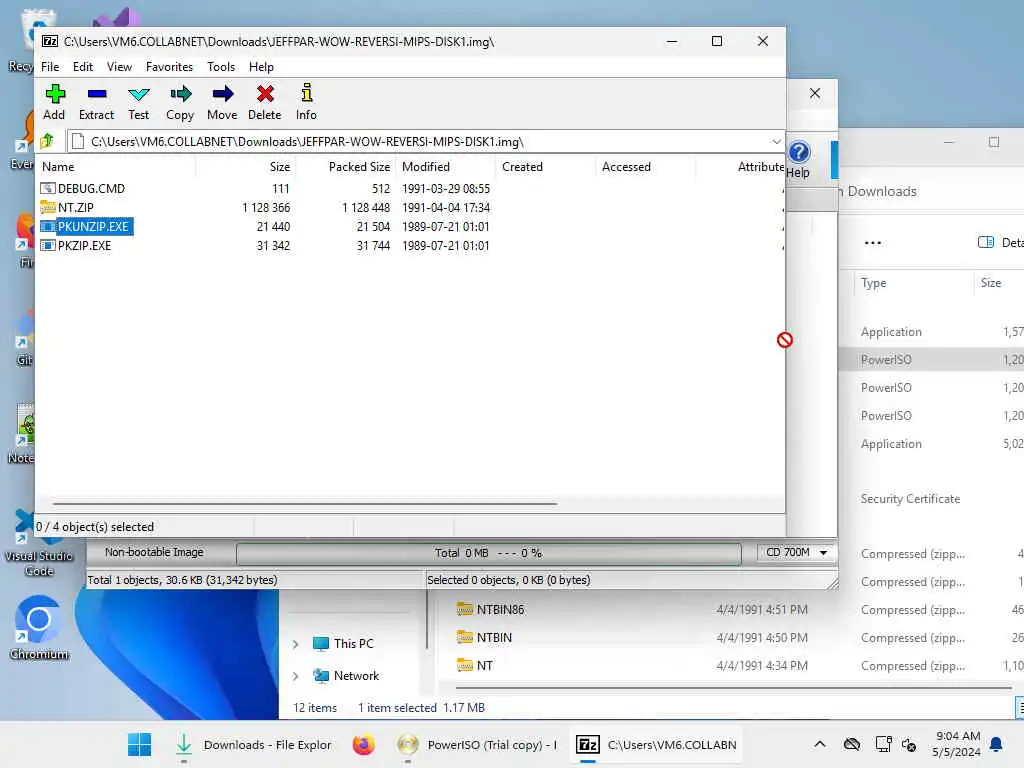The width and height of the screenshot is (1024, 768).
Task: Expand the Network tree node
Action: click(x=296, y=676)
